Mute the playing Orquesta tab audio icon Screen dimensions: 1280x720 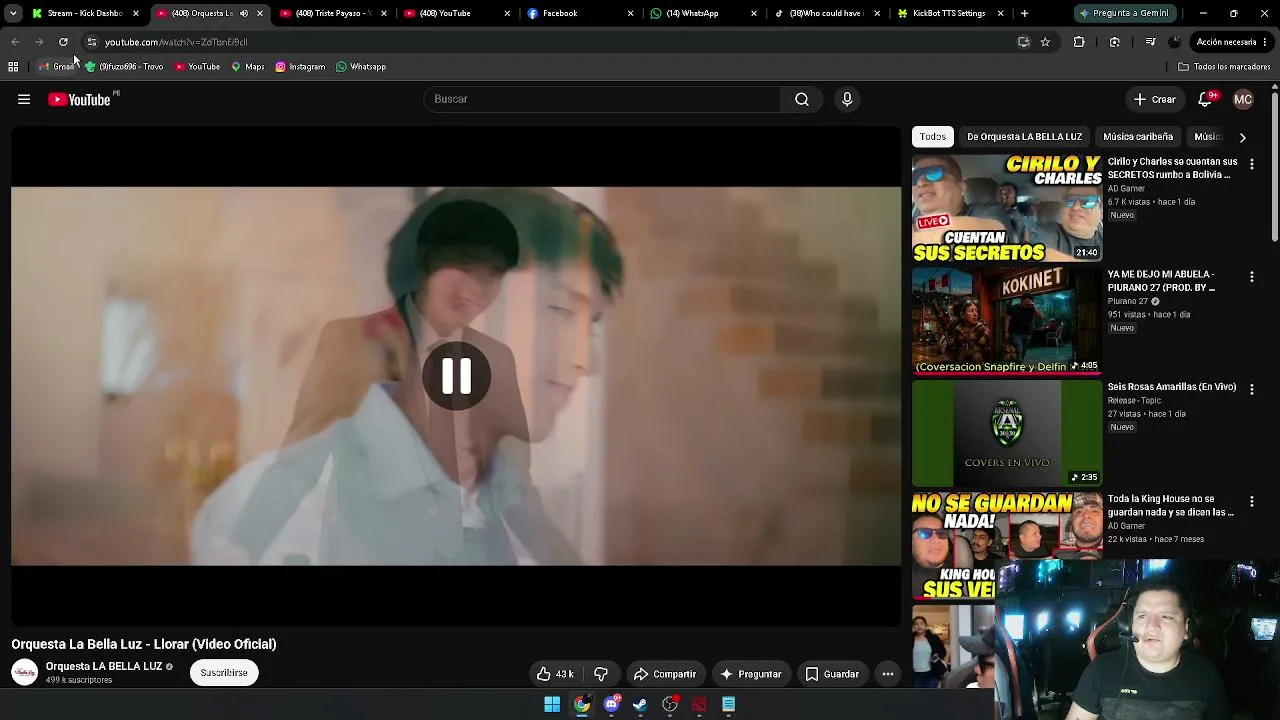point(244,14)
